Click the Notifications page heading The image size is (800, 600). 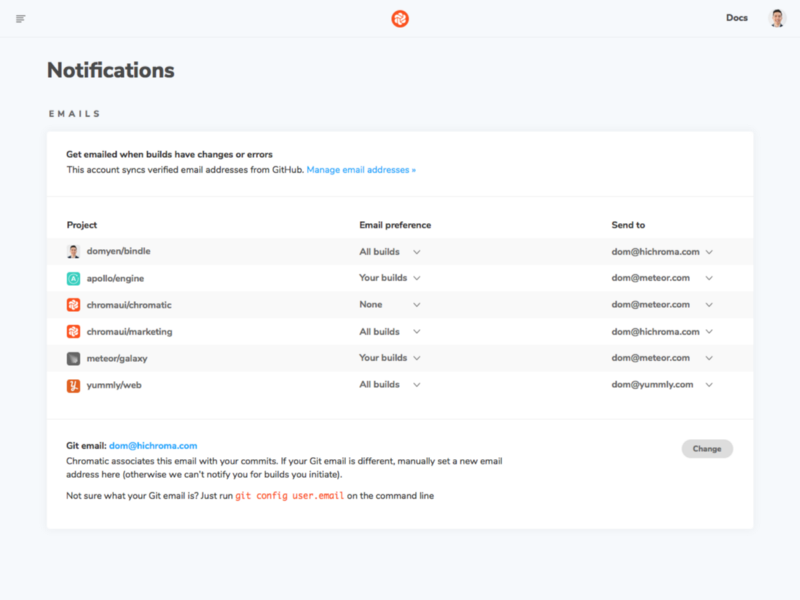tap(111, 70)
